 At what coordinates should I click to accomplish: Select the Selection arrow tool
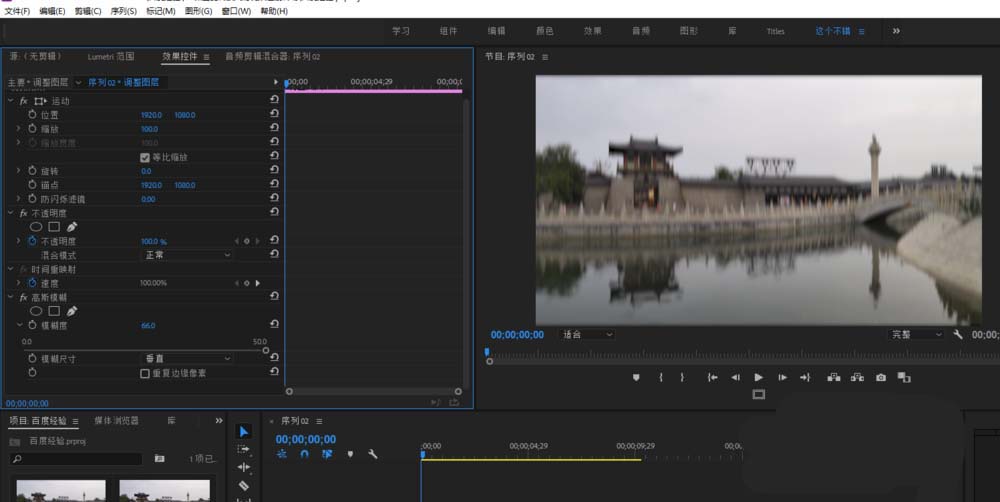click(x=244, y=432)
